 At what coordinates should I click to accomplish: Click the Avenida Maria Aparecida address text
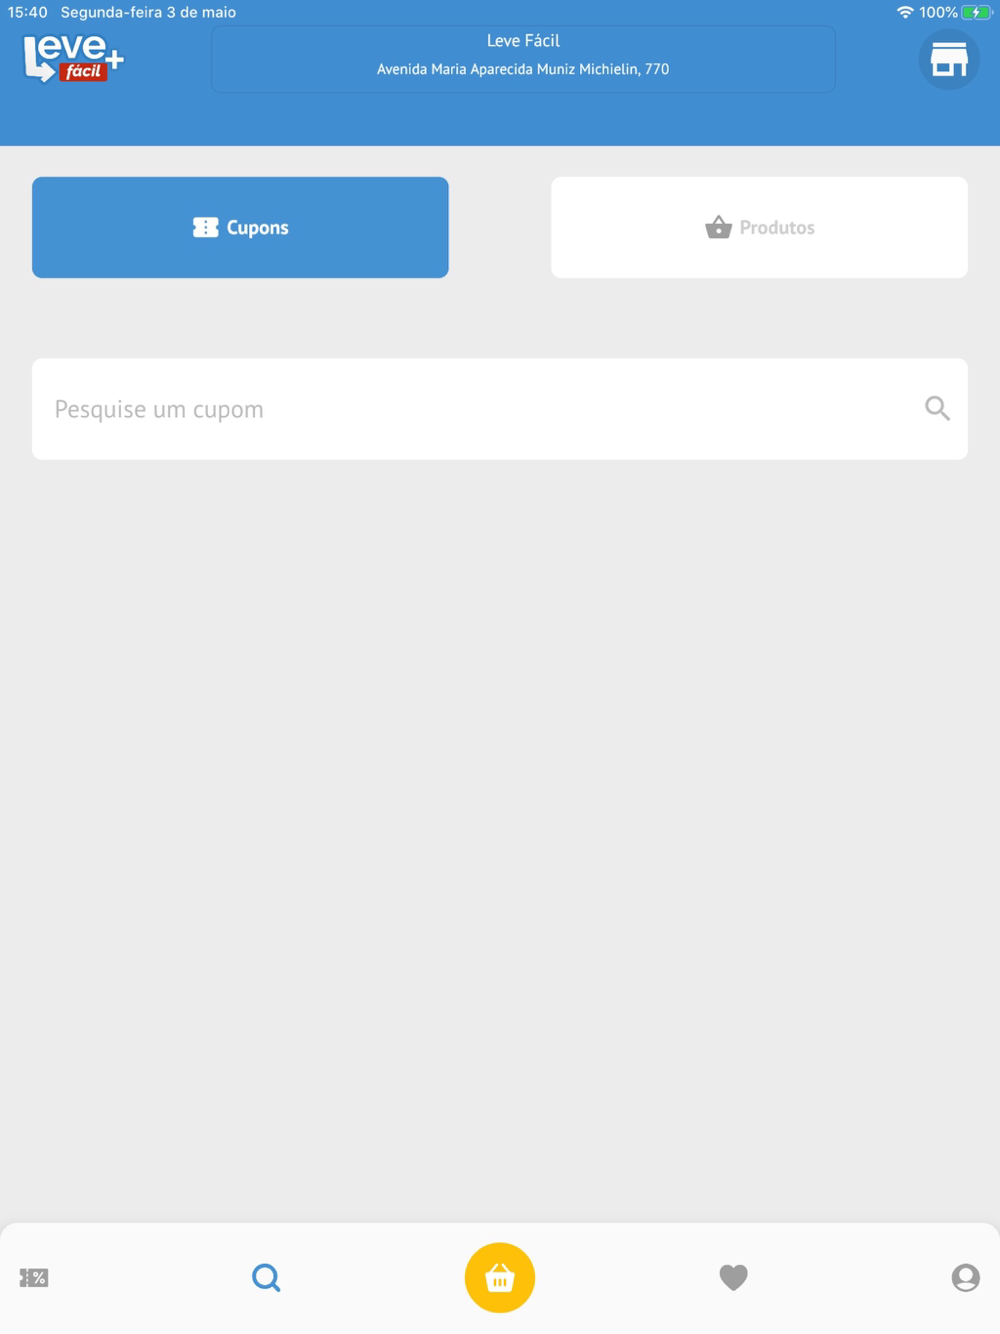[x=523, y=69]
